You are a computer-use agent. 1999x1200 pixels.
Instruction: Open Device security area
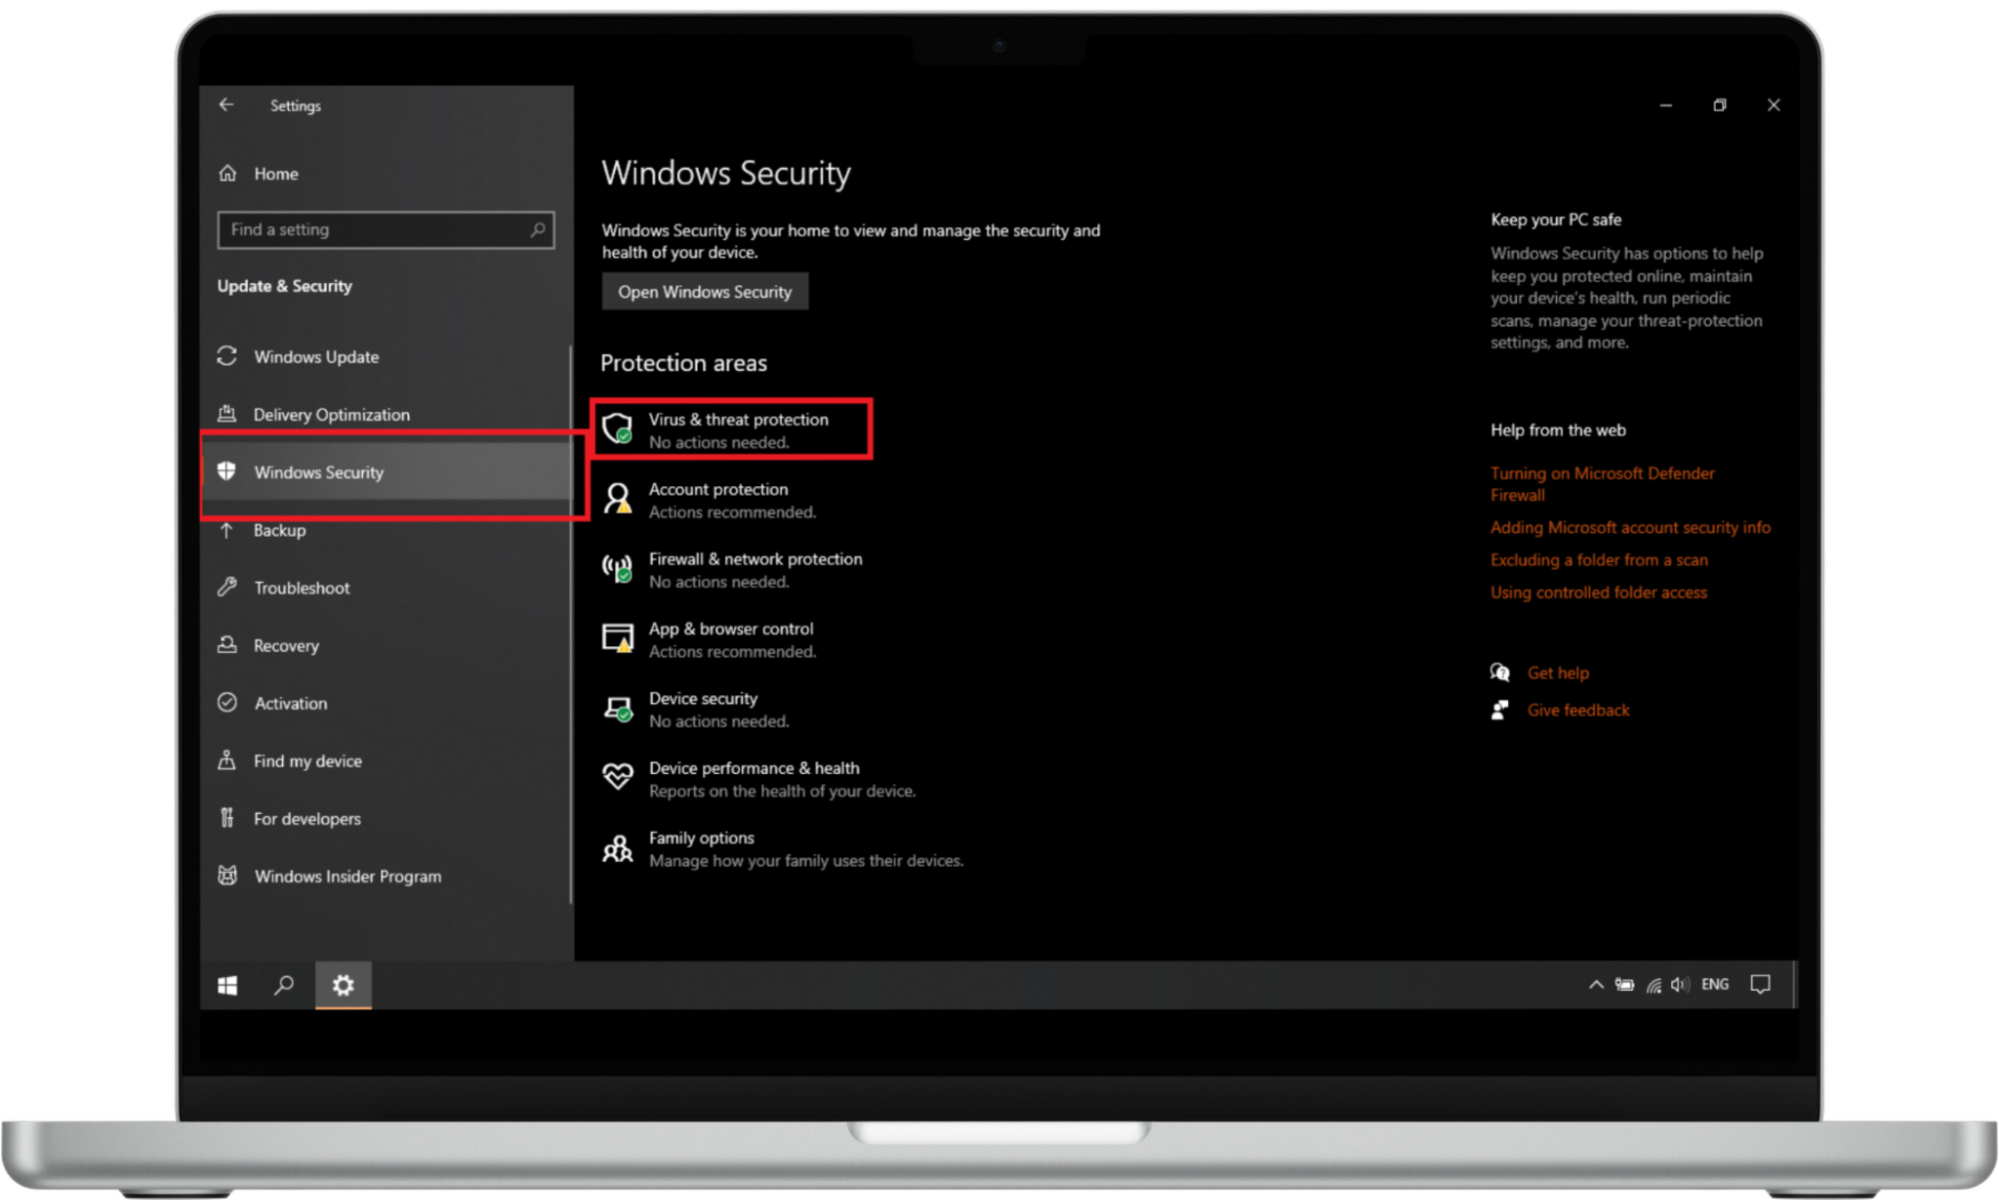coord(697,709)
